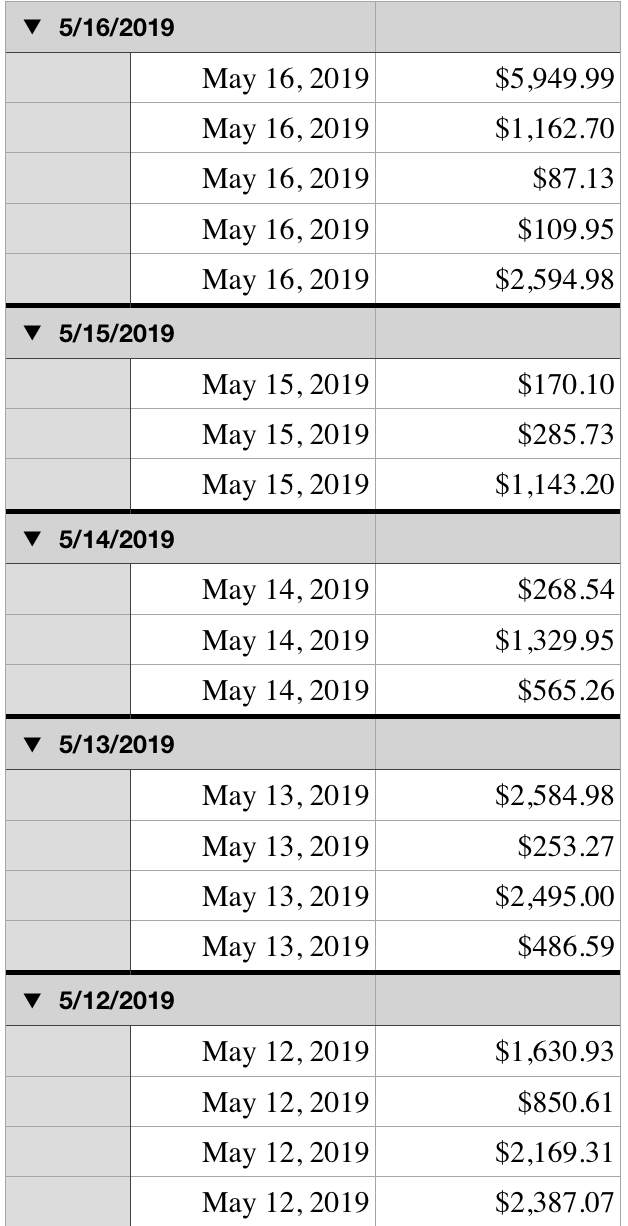
Task: Select the $109.95 cell
Action: pyautogui.click(x=498, y=231)
